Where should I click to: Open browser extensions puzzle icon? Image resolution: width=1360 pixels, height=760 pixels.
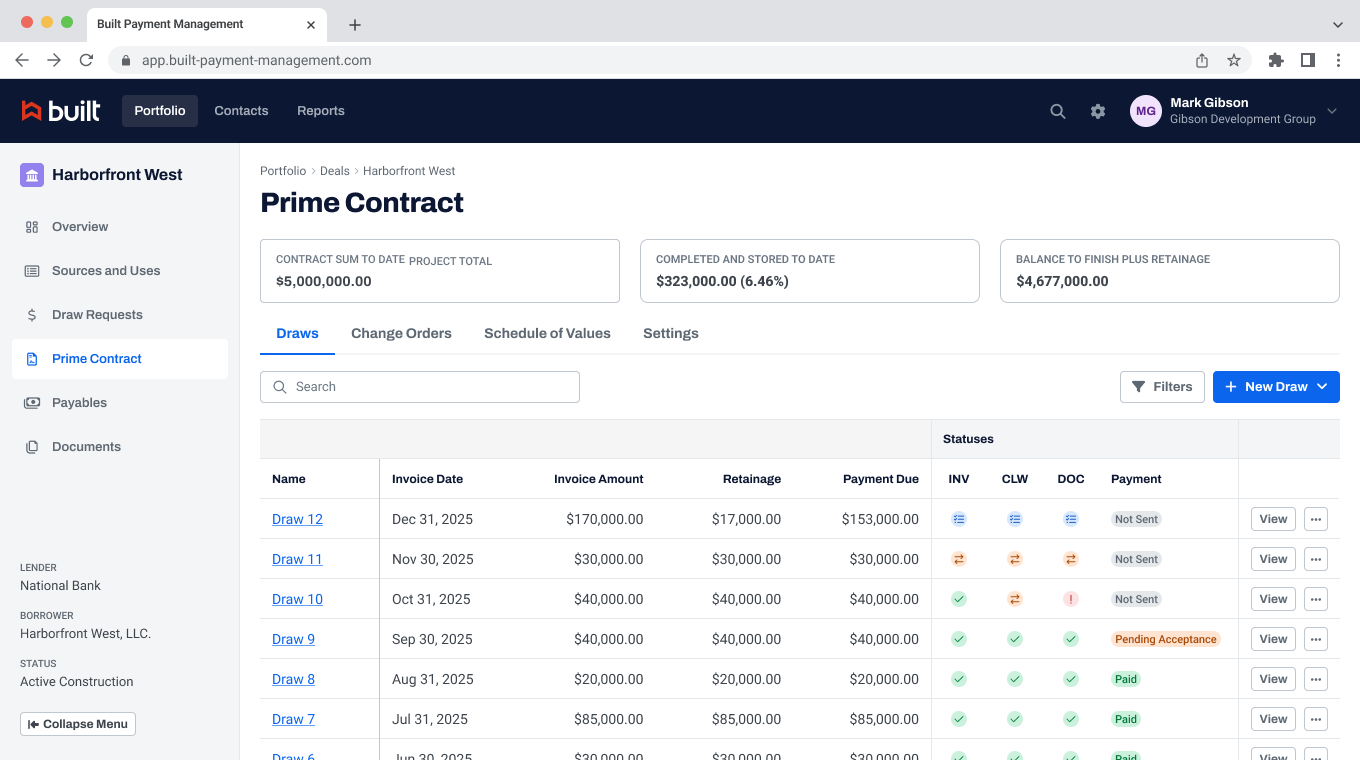[1275, 60]
